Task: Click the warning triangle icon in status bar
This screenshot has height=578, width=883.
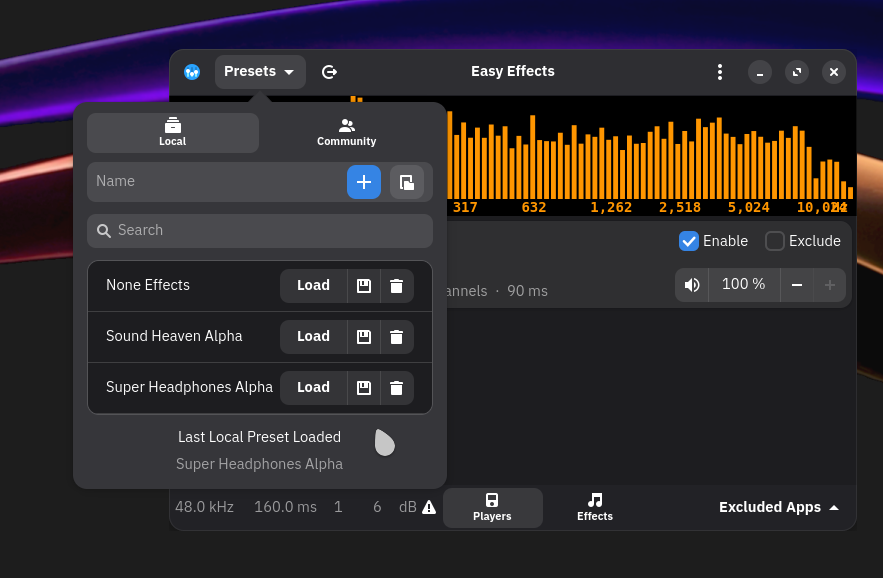Action: point(429,507)
